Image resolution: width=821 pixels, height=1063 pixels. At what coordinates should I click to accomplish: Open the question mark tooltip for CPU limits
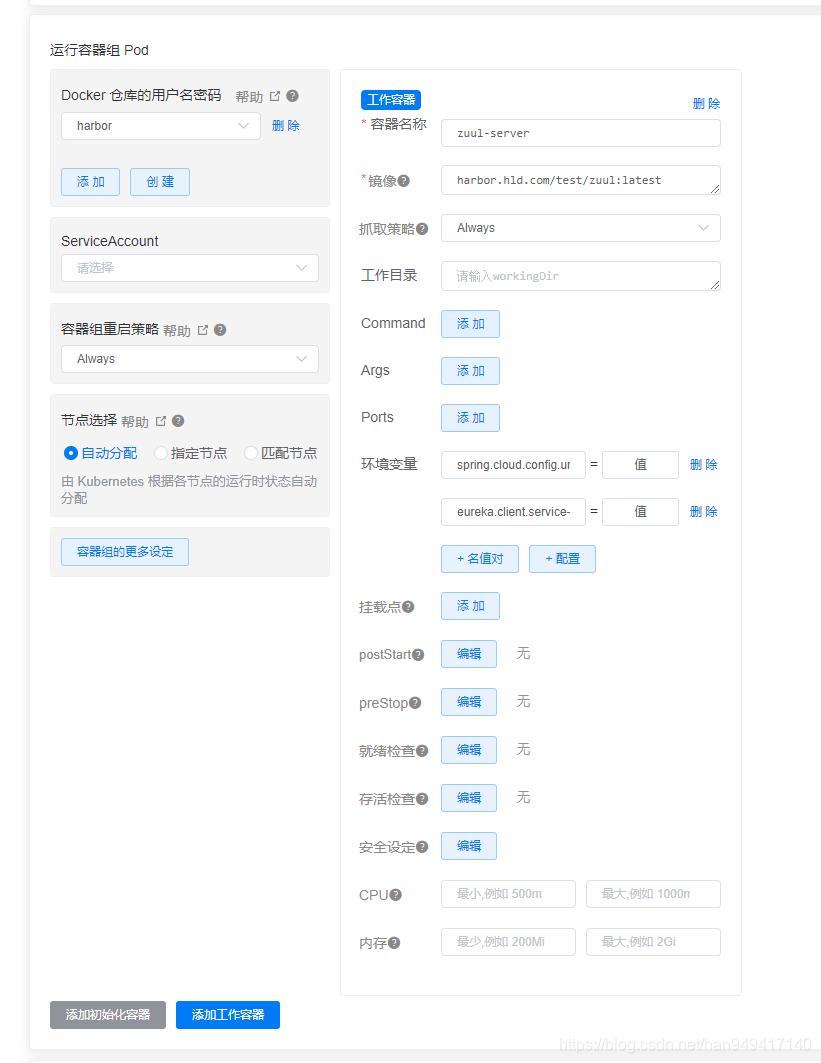point(395,895)
